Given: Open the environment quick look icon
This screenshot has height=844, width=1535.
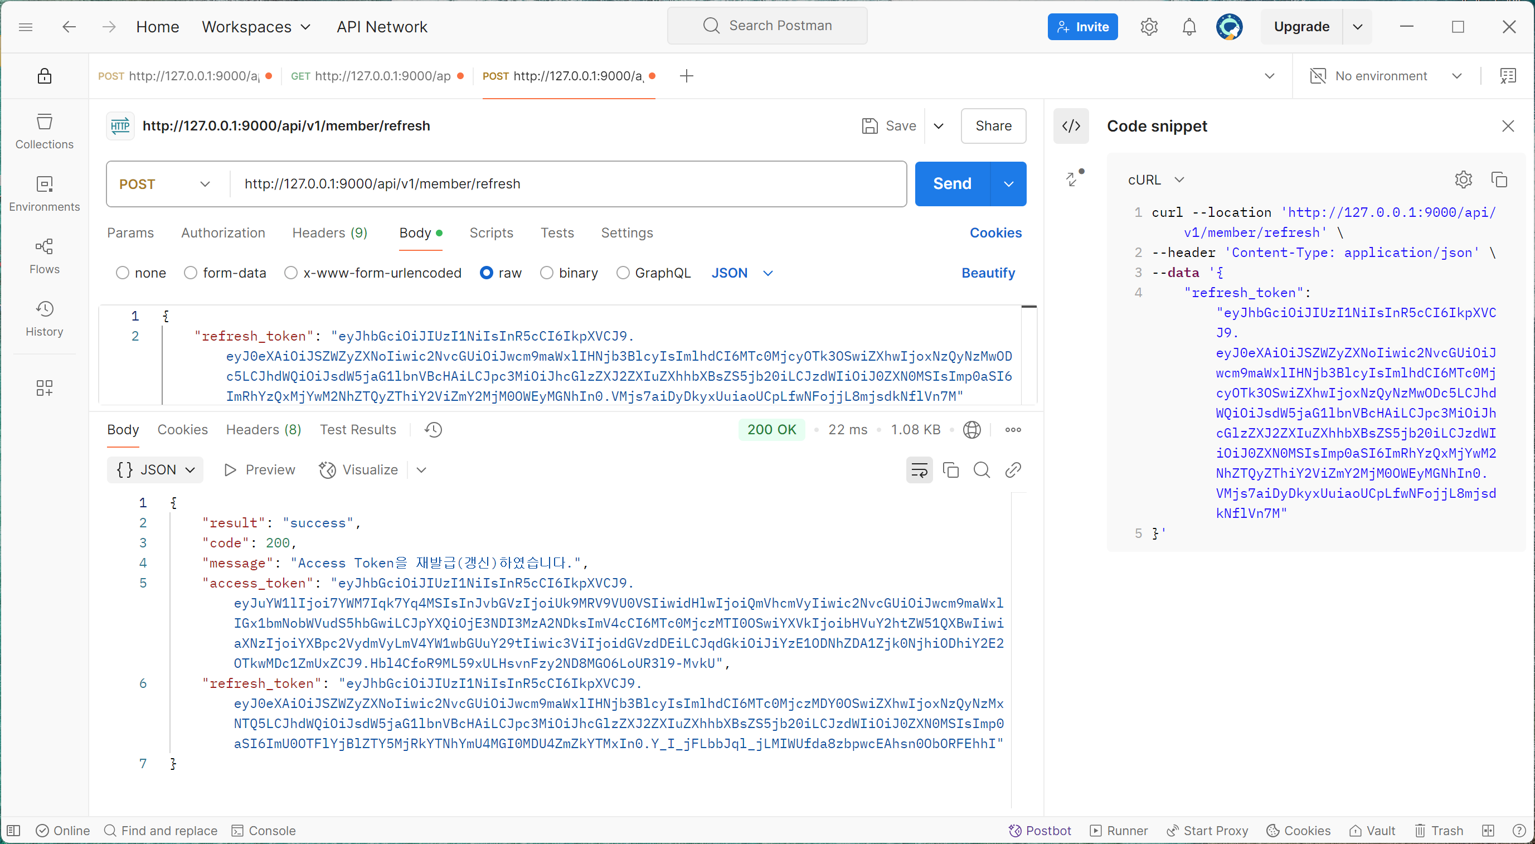Looking at the screenshot, I should pos(1508,76).
